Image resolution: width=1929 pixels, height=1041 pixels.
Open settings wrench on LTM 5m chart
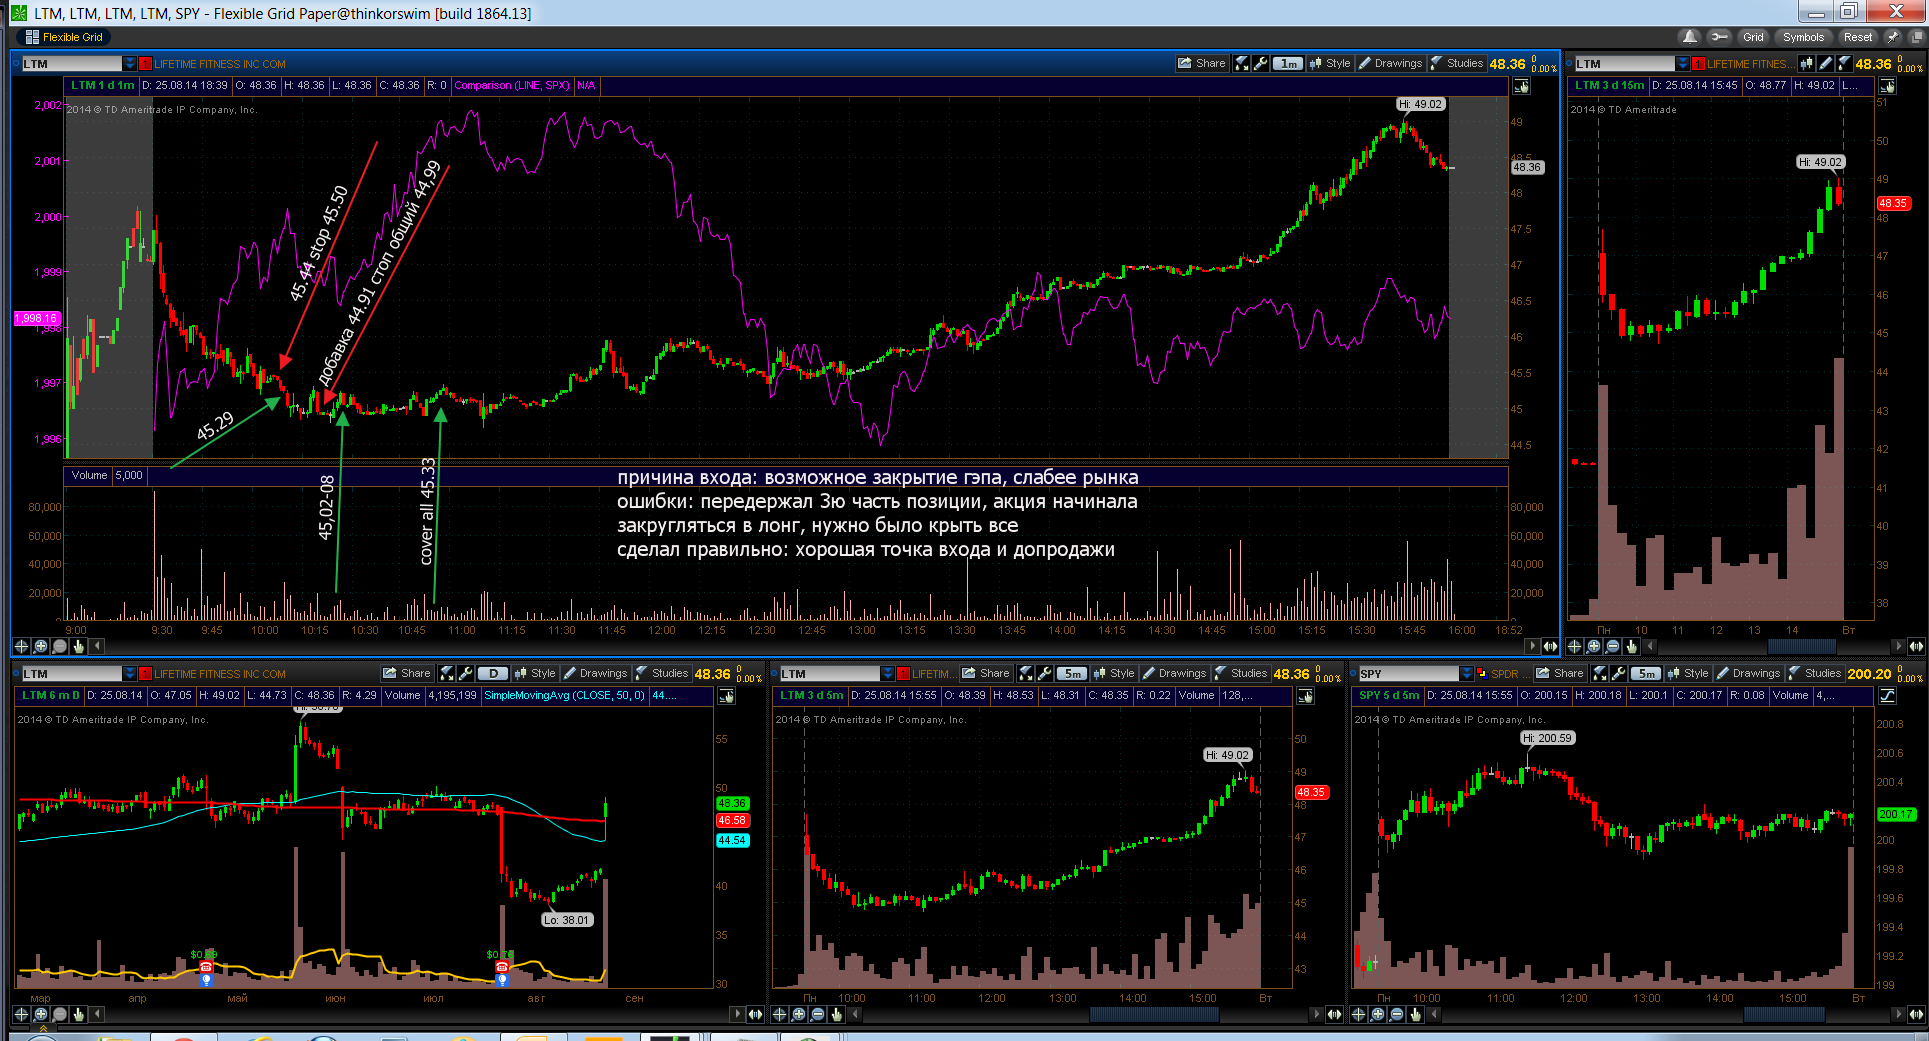pos(1045,673)
